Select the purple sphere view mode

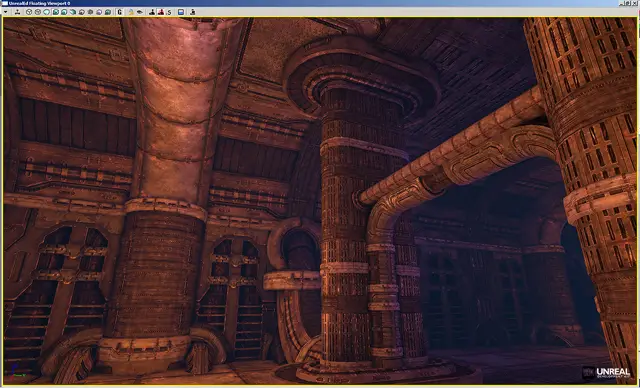99,12
